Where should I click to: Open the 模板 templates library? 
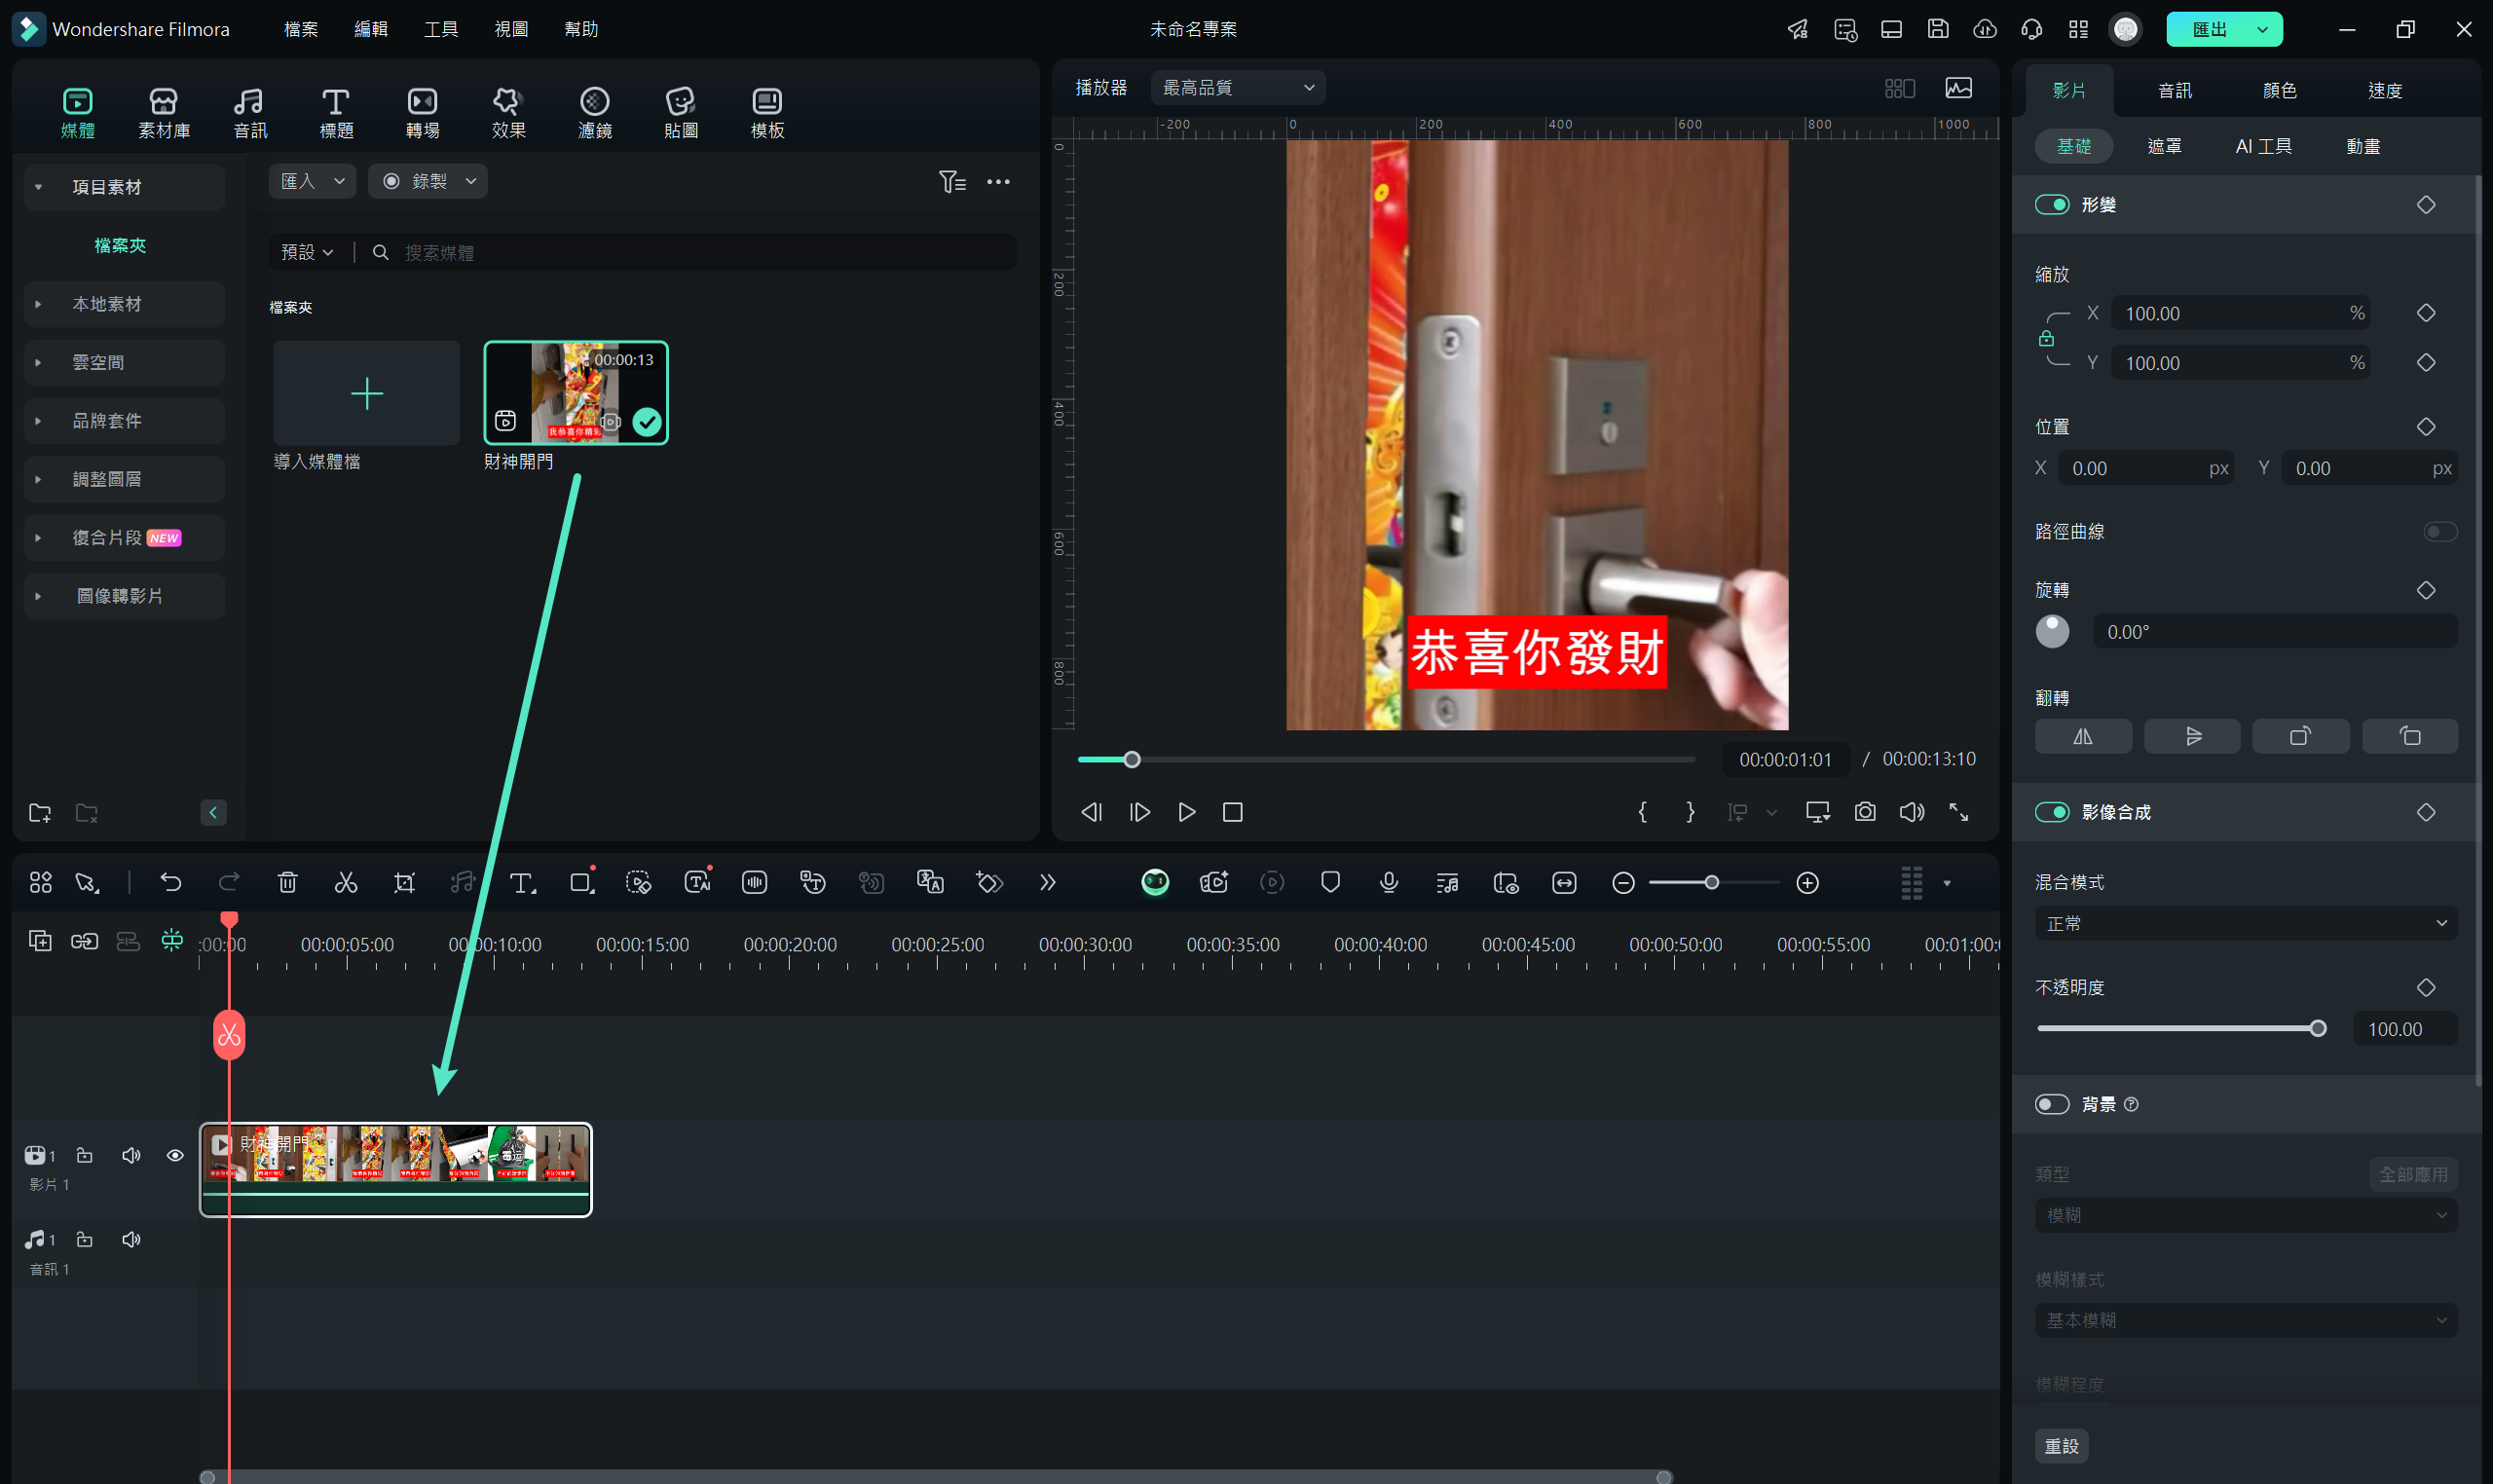click(767, 113)
